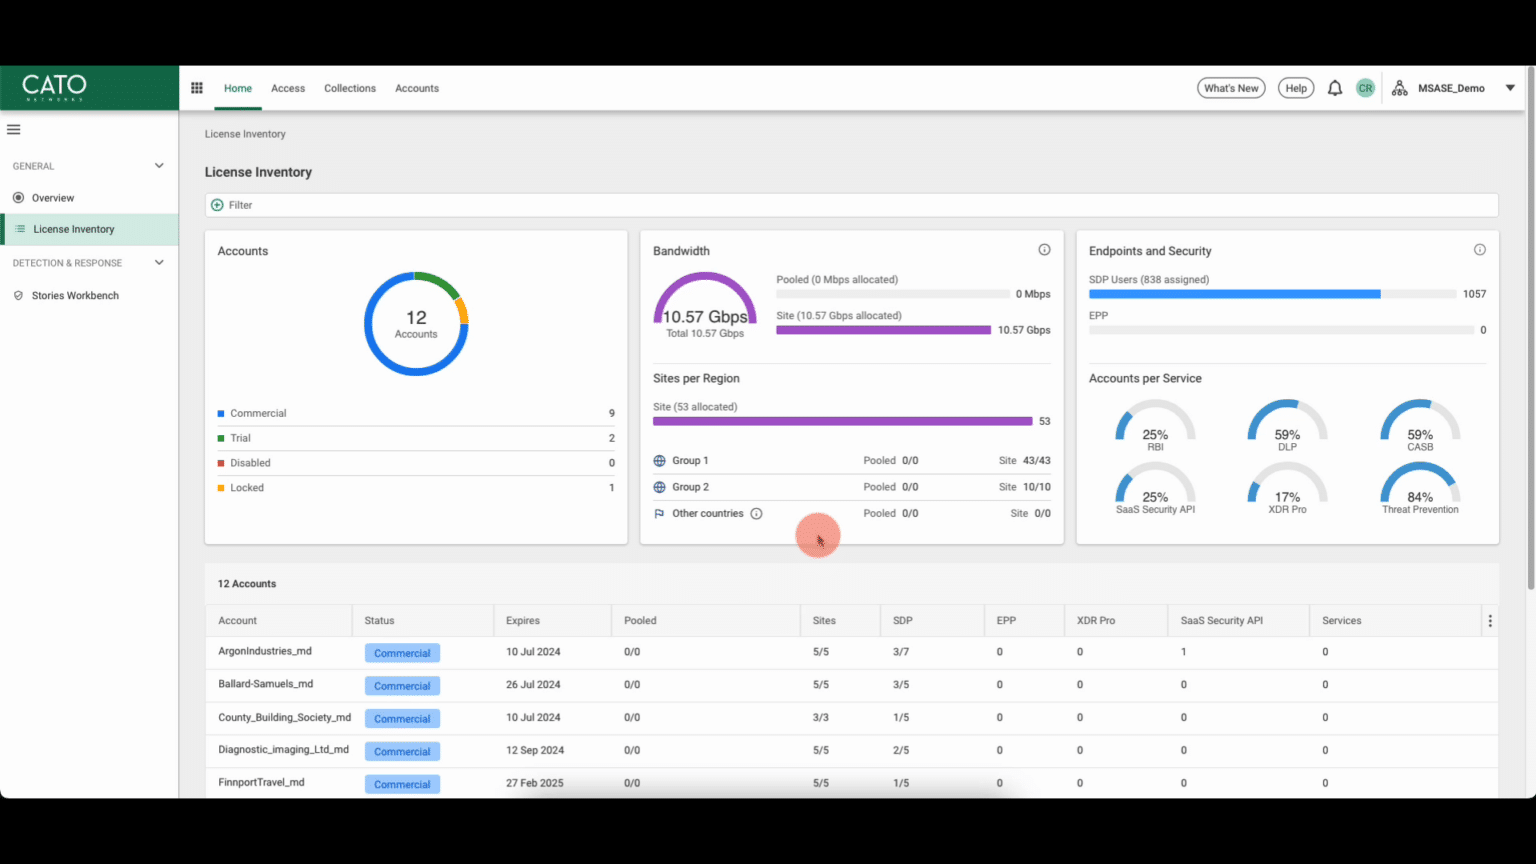Open the MSASE_Demo account dropdown

point(1510,88)
